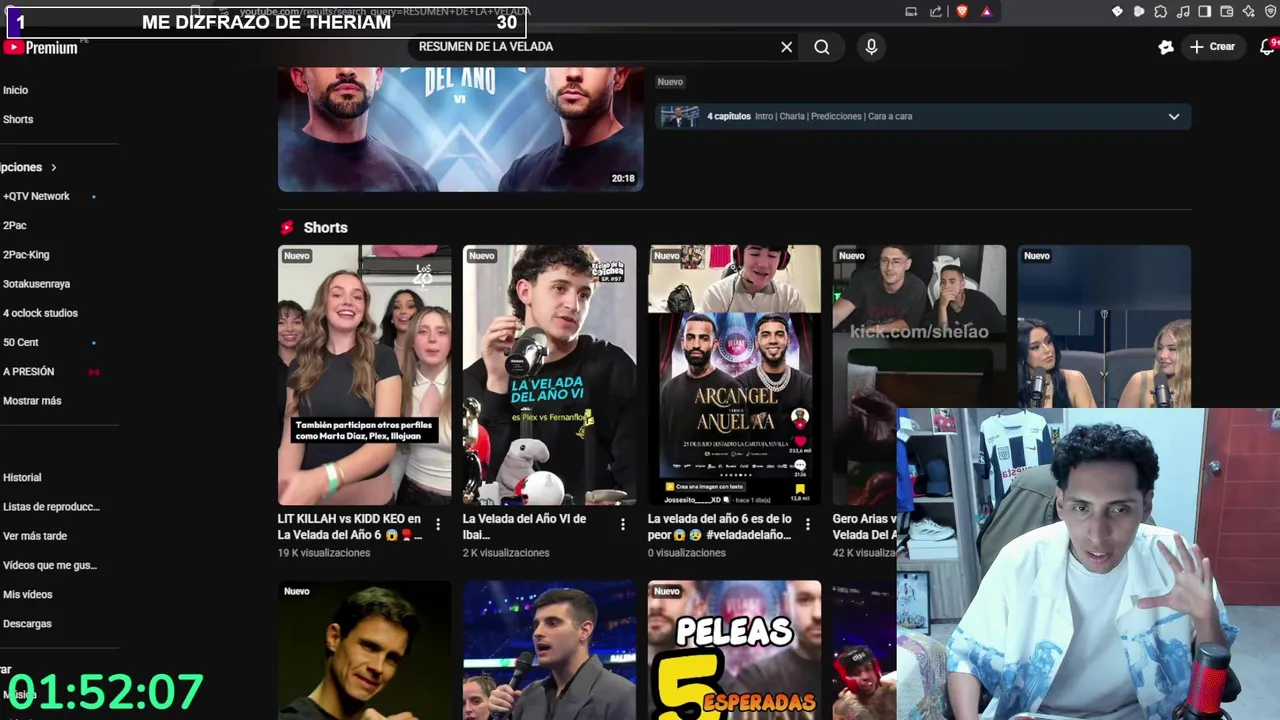This screenshot has width=1280, height=720.
Task: Open the Brave Wallet icon
Action: (1227, 11)
